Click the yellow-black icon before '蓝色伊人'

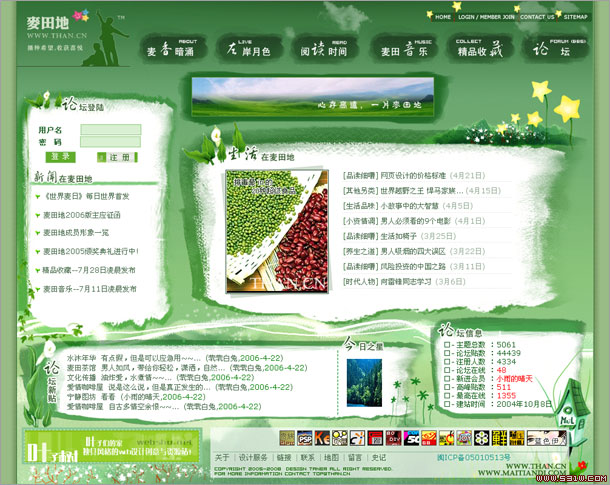(x=517, y=438)
